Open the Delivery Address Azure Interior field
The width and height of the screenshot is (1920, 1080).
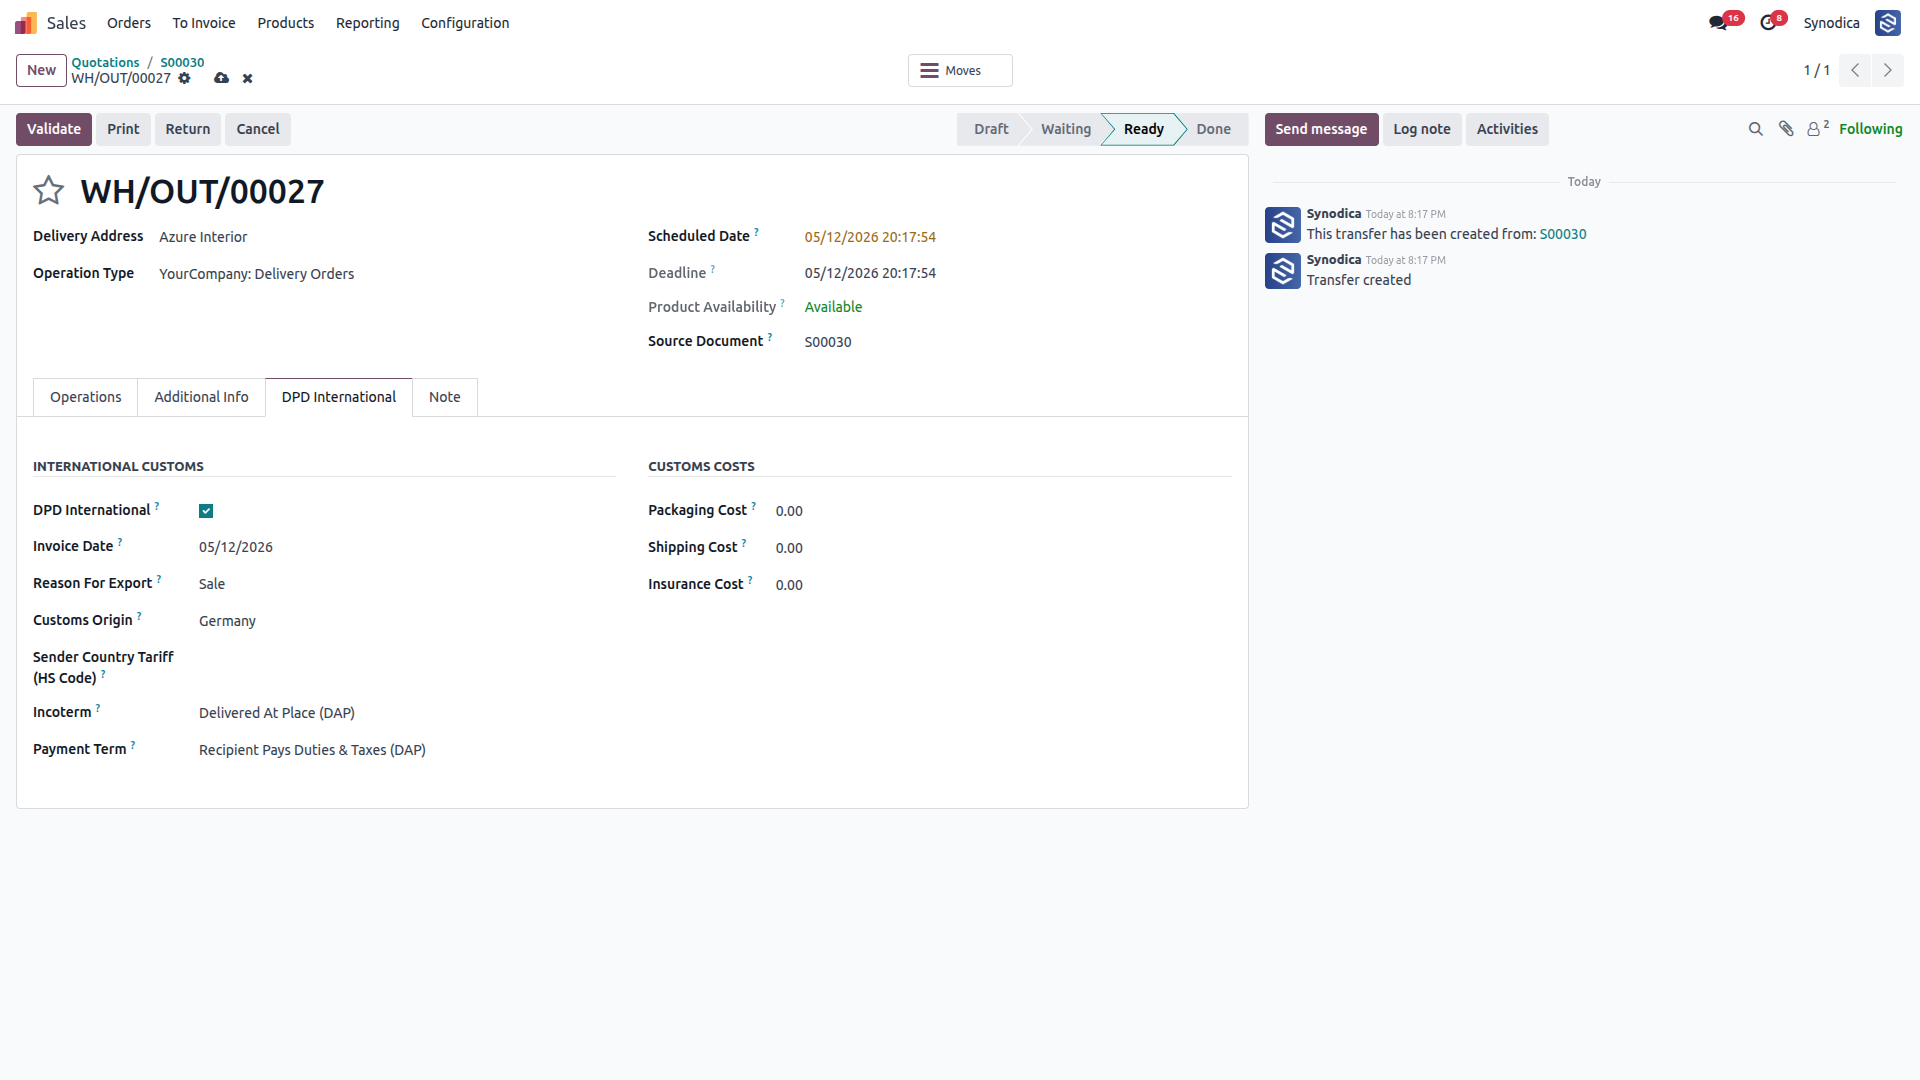click(x=387, y=237)
